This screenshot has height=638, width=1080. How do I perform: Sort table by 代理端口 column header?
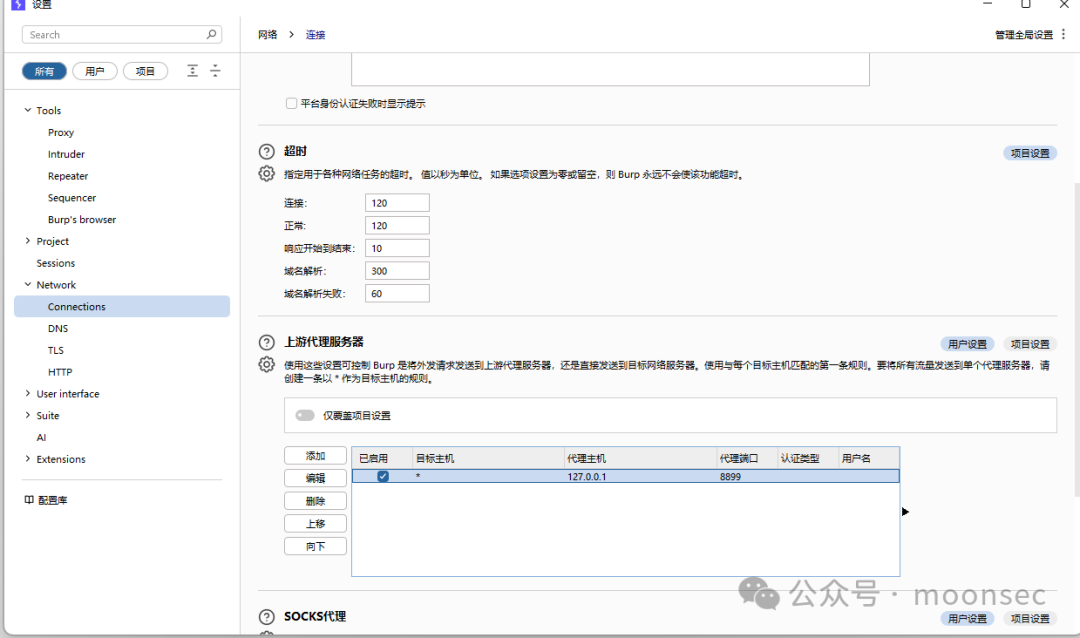pos(747,458)
